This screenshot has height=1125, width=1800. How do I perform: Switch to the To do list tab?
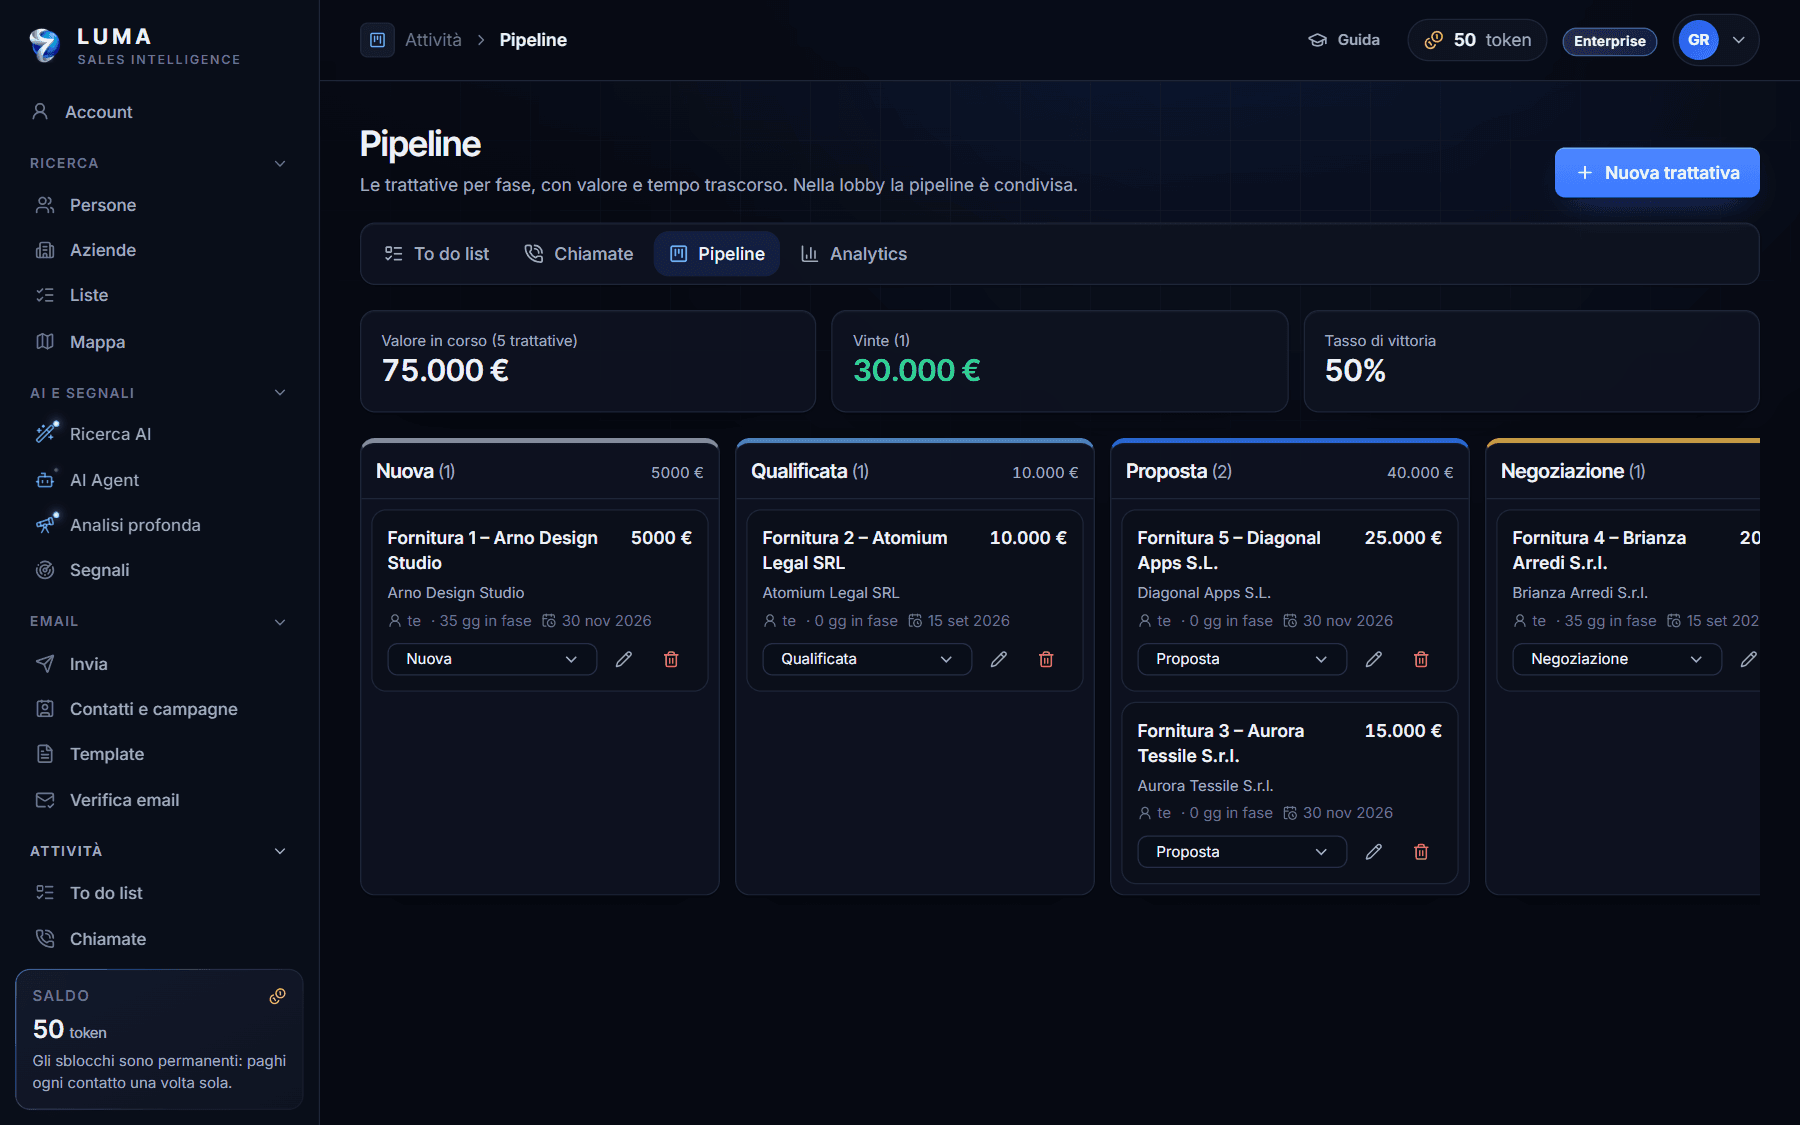[437, 254]
